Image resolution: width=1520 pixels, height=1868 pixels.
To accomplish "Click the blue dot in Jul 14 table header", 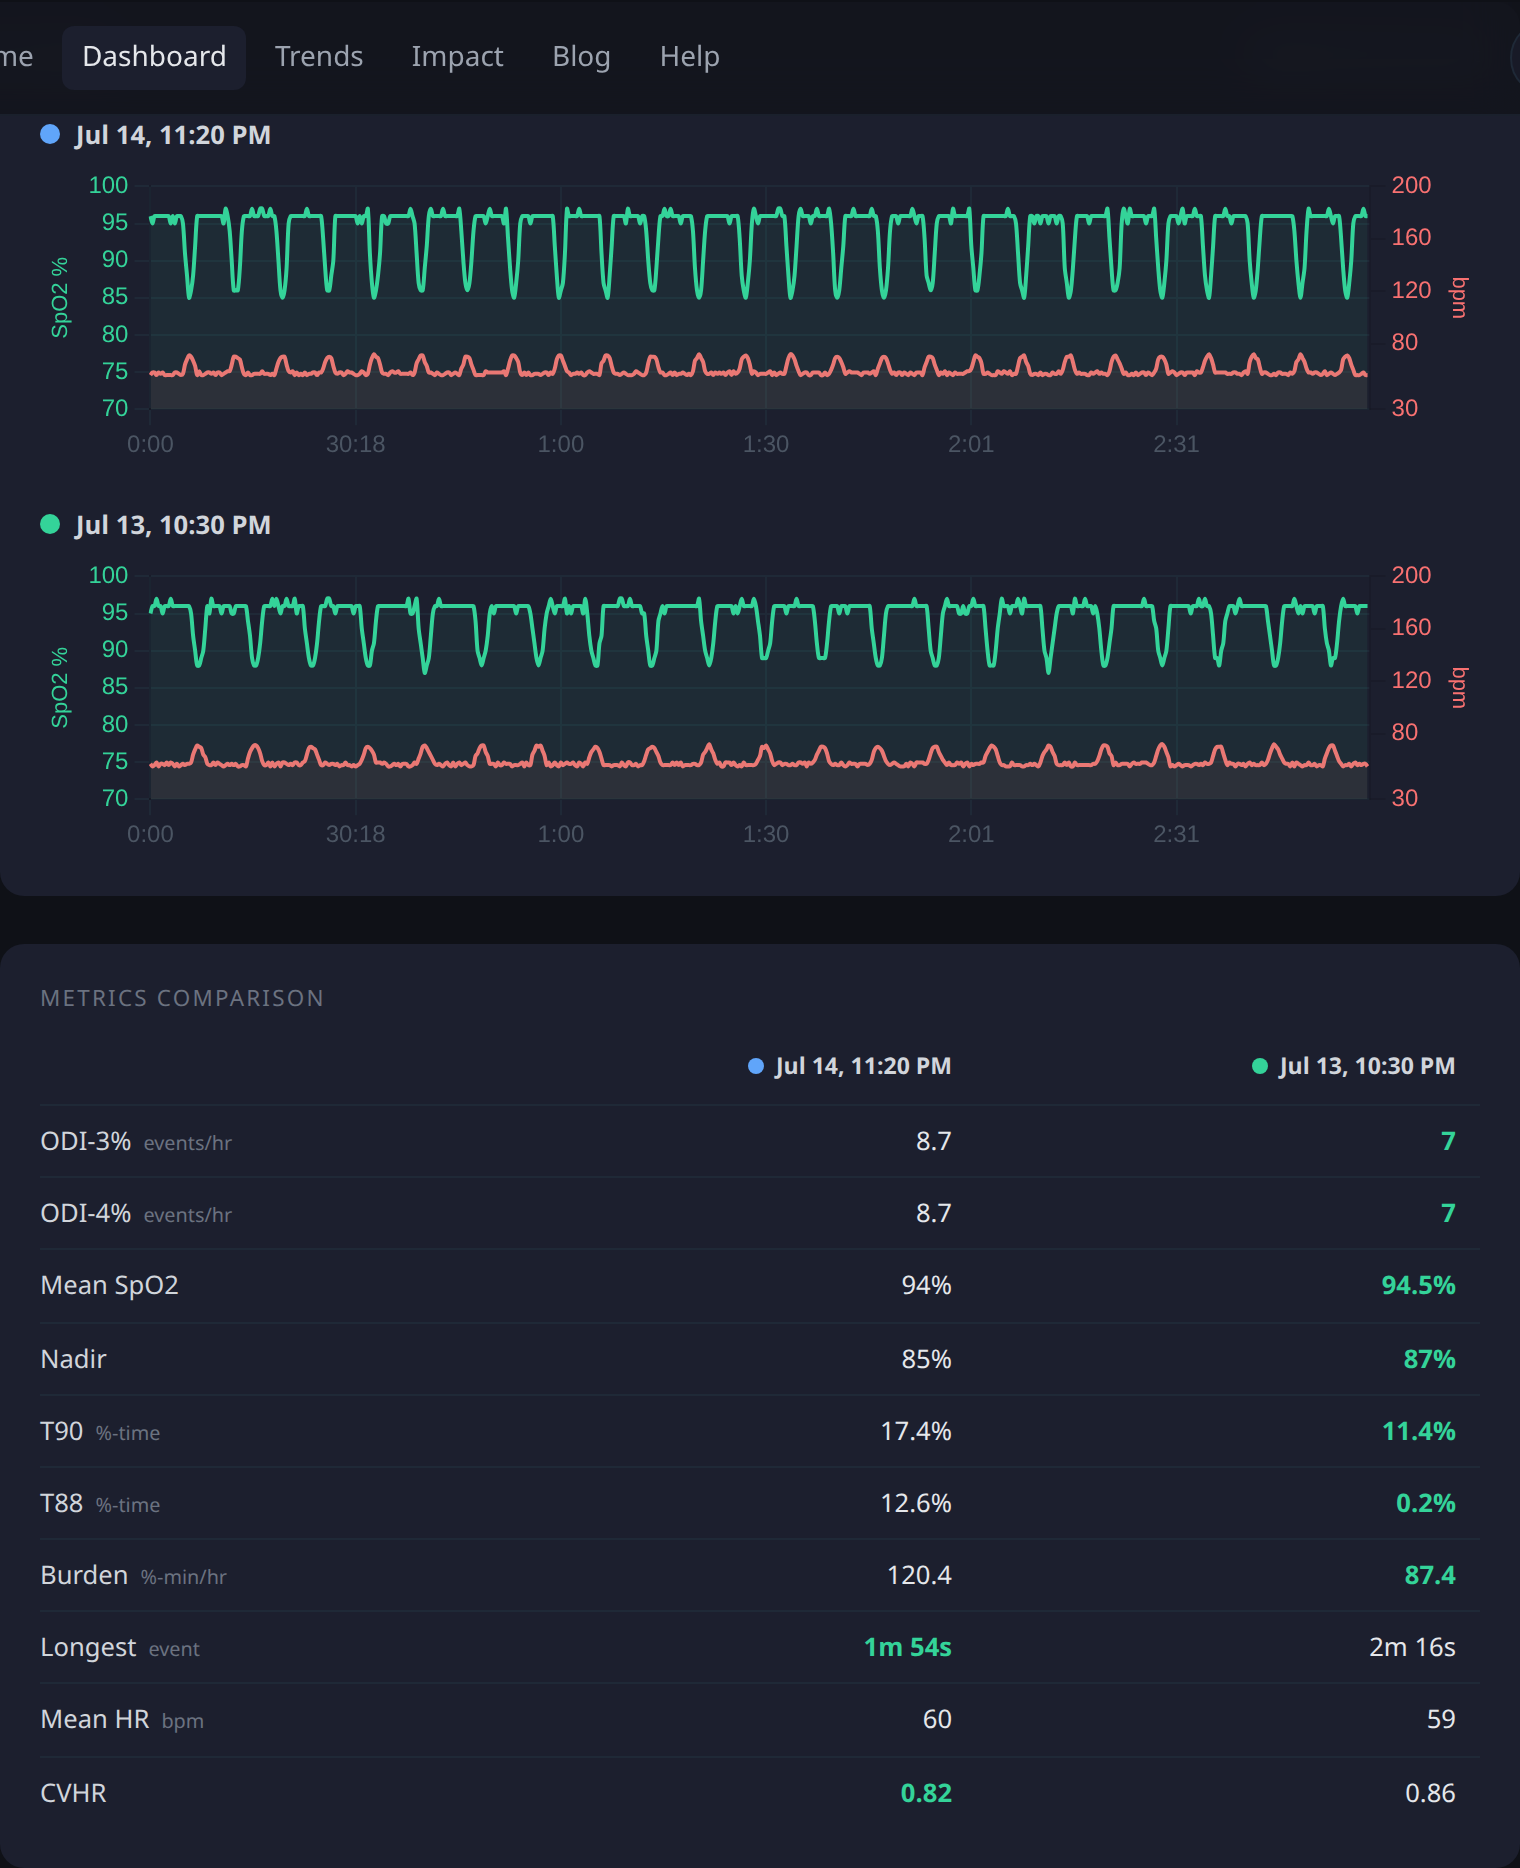I will click(756, 1066).
